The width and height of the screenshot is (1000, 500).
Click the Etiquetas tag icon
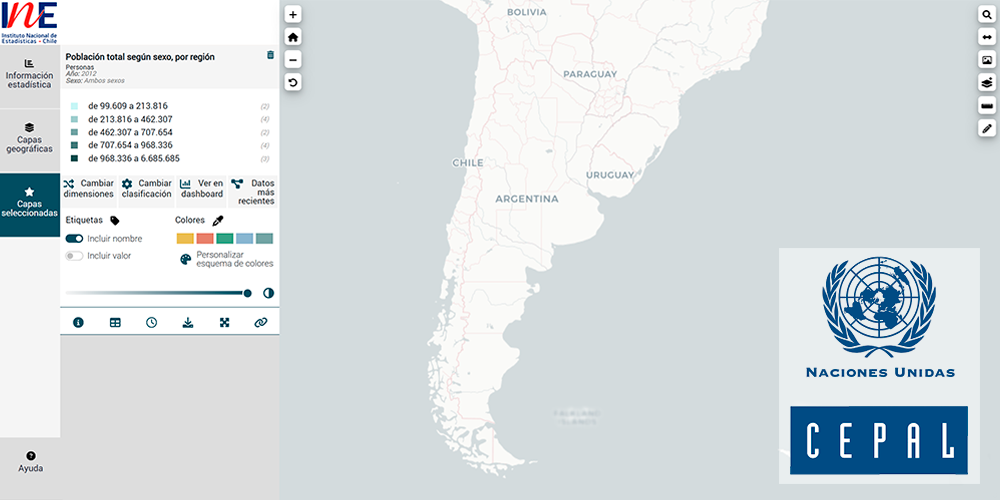(115, 221)
